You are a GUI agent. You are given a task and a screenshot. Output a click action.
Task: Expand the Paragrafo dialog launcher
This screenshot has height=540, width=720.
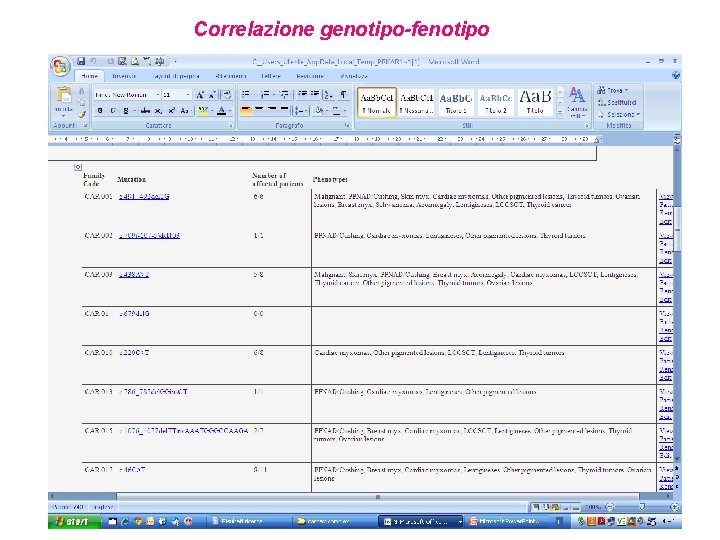(x=347, y=125)
